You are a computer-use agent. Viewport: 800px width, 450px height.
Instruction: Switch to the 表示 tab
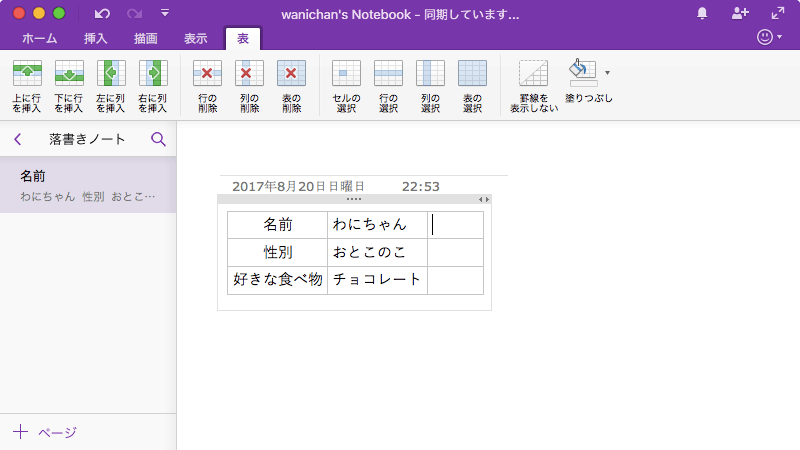pyautogui.click(x=195, y=39)
